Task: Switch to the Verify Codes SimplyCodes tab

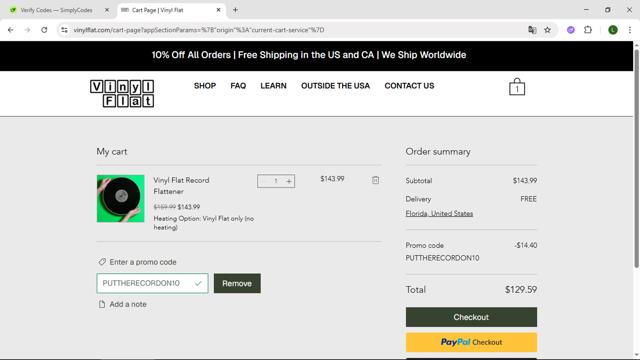Action: [x=56, y=10]
